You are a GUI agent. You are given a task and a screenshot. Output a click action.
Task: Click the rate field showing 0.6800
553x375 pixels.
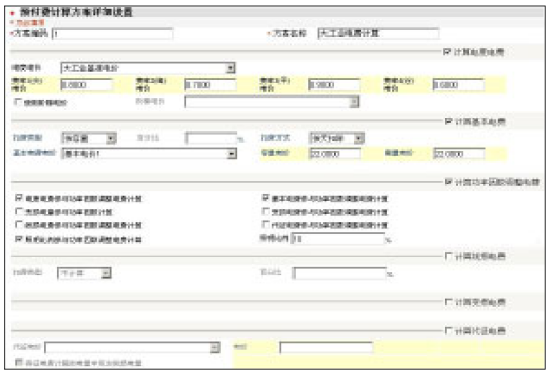tap(458, 85)
